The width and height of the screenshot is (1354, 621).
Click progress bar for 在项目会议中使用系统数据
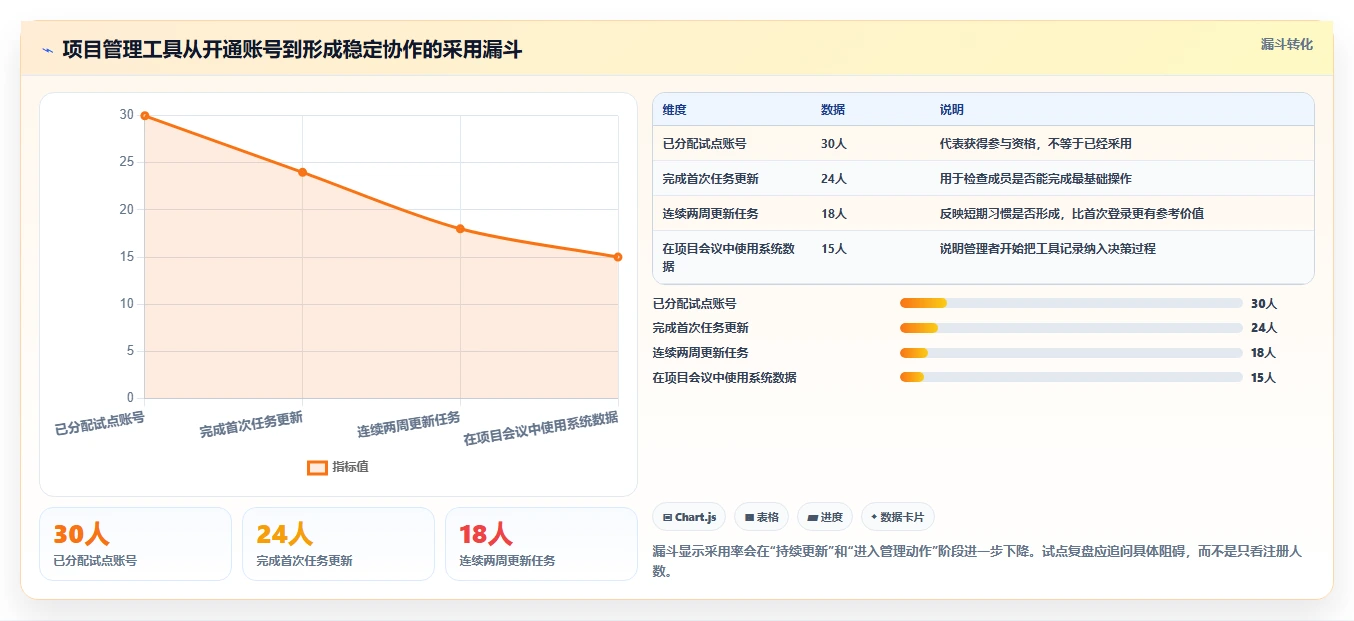(1071, 377)
